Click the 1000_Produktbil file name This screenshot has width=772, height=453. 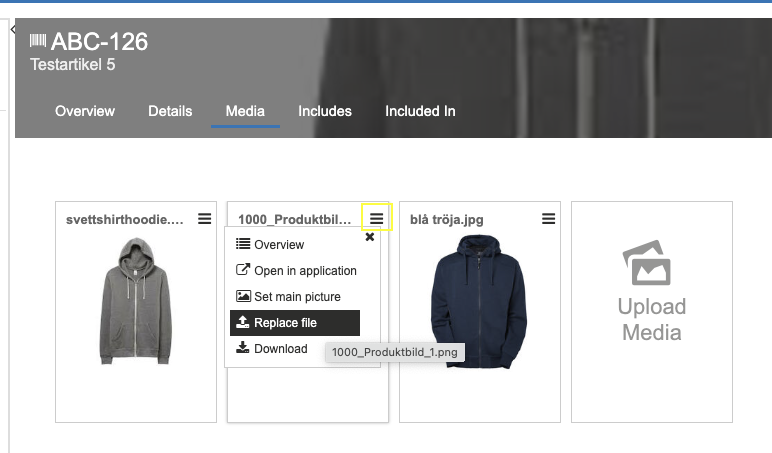[x=294, y=220]
